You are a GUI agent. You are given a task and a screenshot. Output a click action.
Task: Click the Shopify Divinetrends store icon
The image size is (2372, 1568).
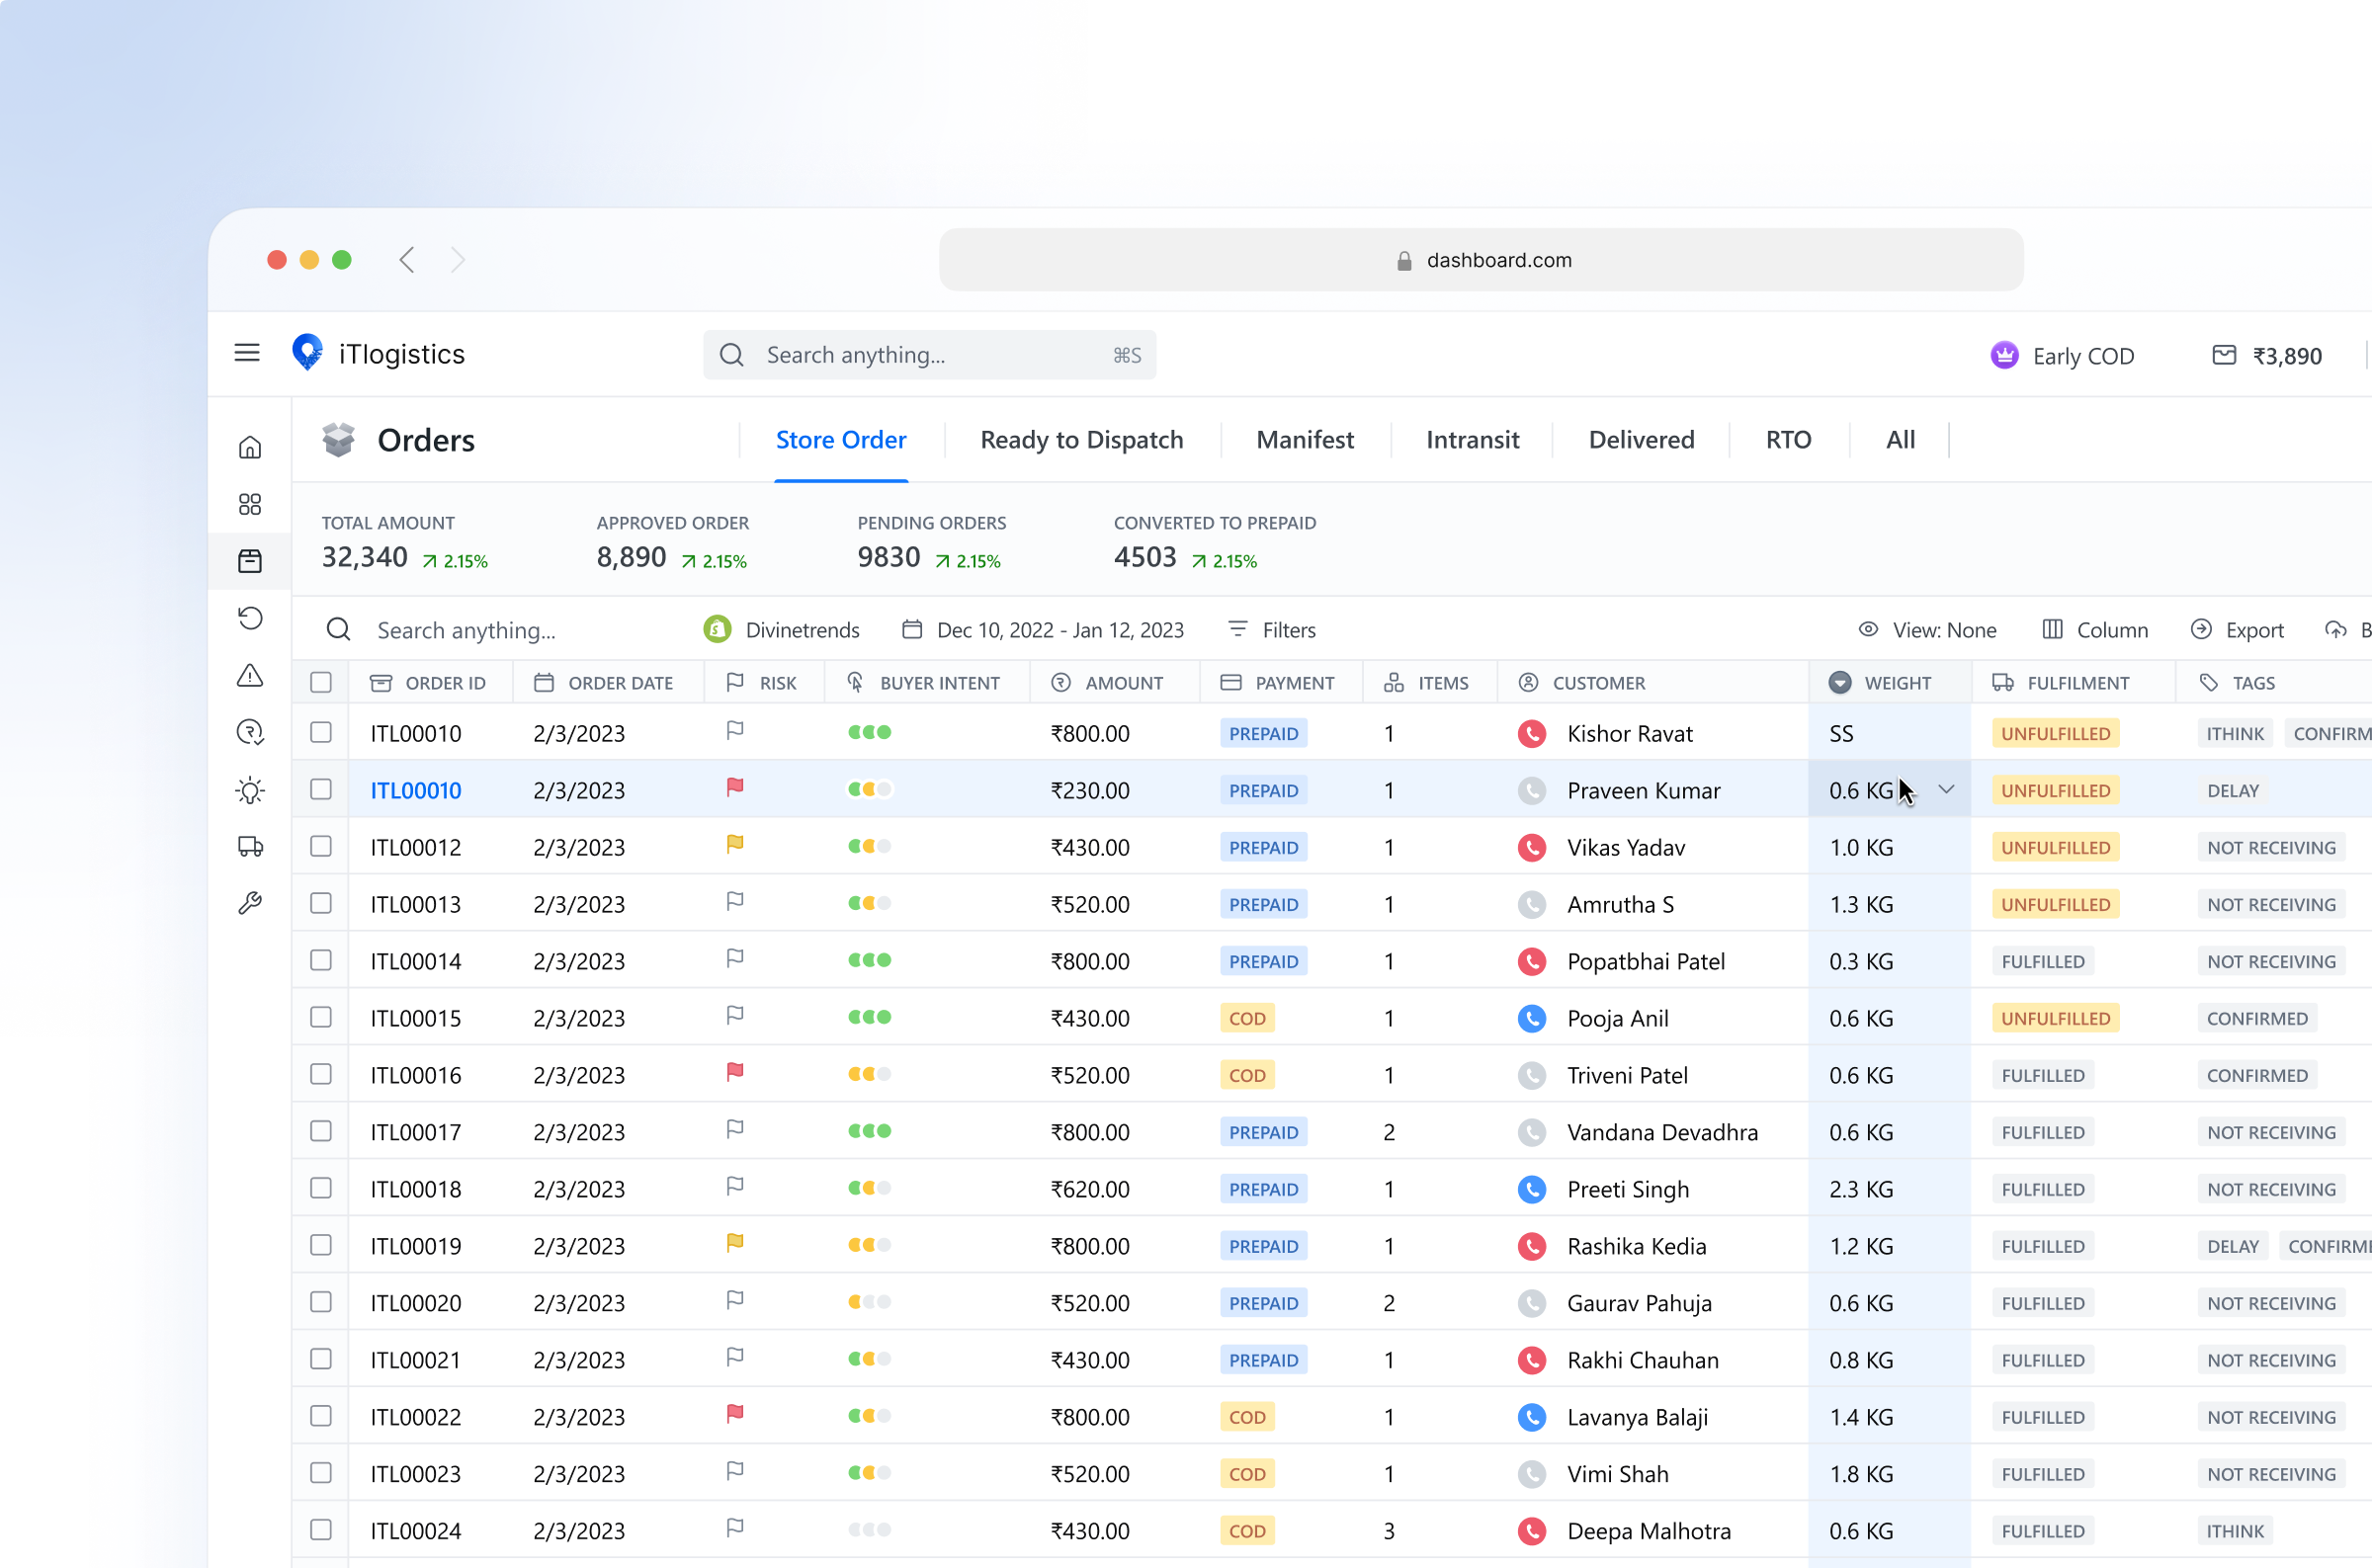[x=717, y=629]
